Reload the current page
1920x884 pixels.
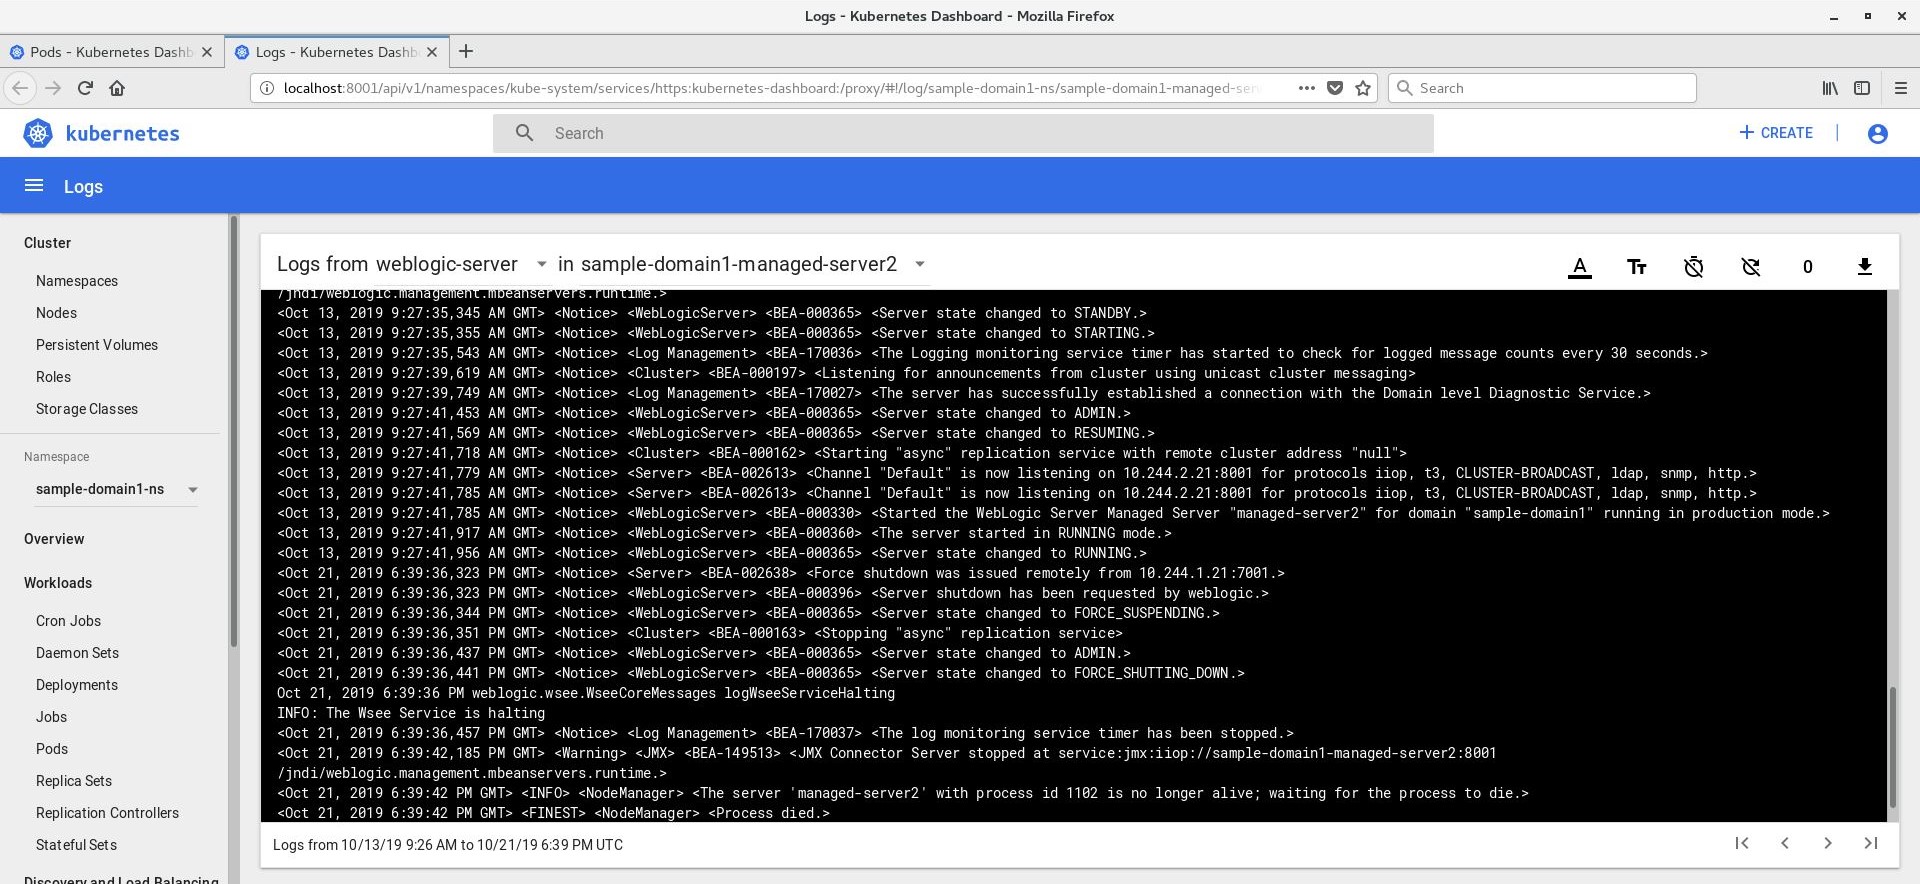tap(85, 88)
